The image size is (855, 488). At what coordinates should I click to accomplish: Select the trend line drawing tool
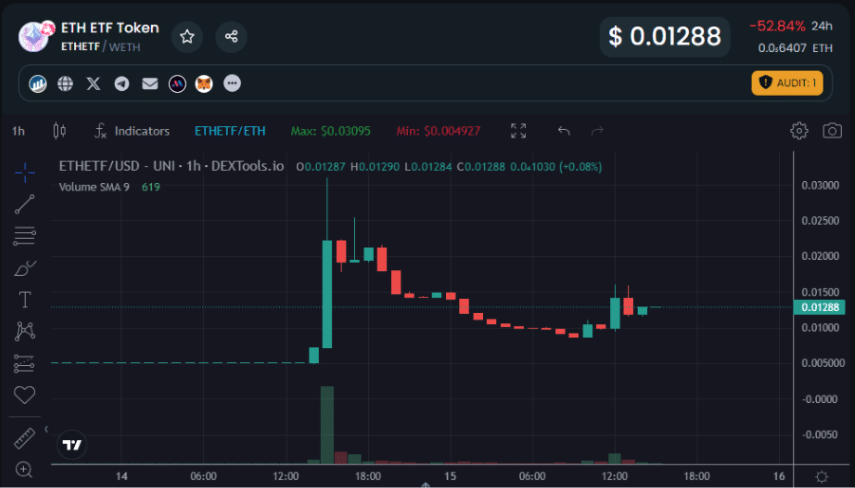[x=25, y=204]
